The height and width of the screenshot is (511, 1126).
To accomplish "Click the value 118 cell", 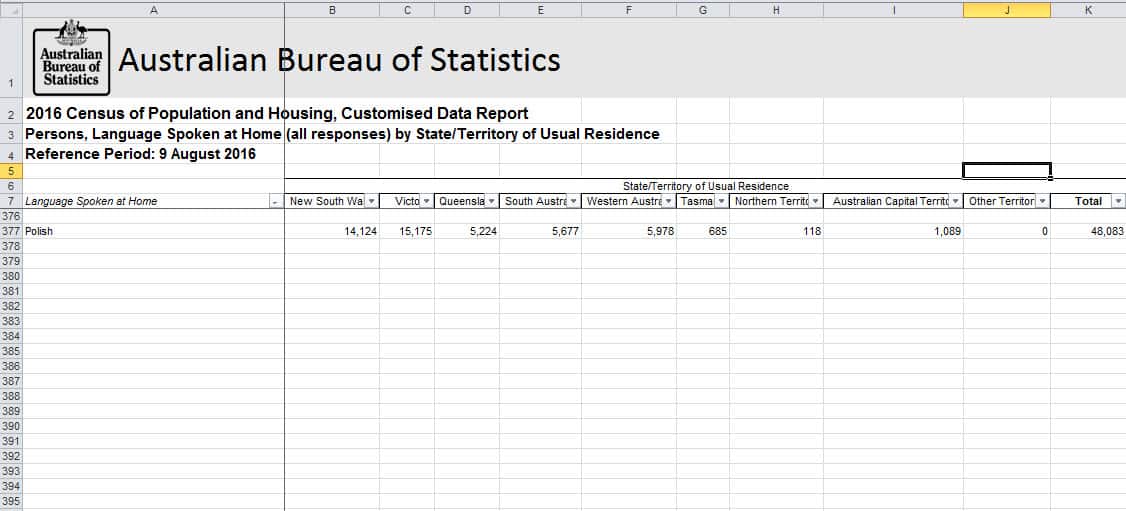I will pyautogui.click(x=776, y=231).
